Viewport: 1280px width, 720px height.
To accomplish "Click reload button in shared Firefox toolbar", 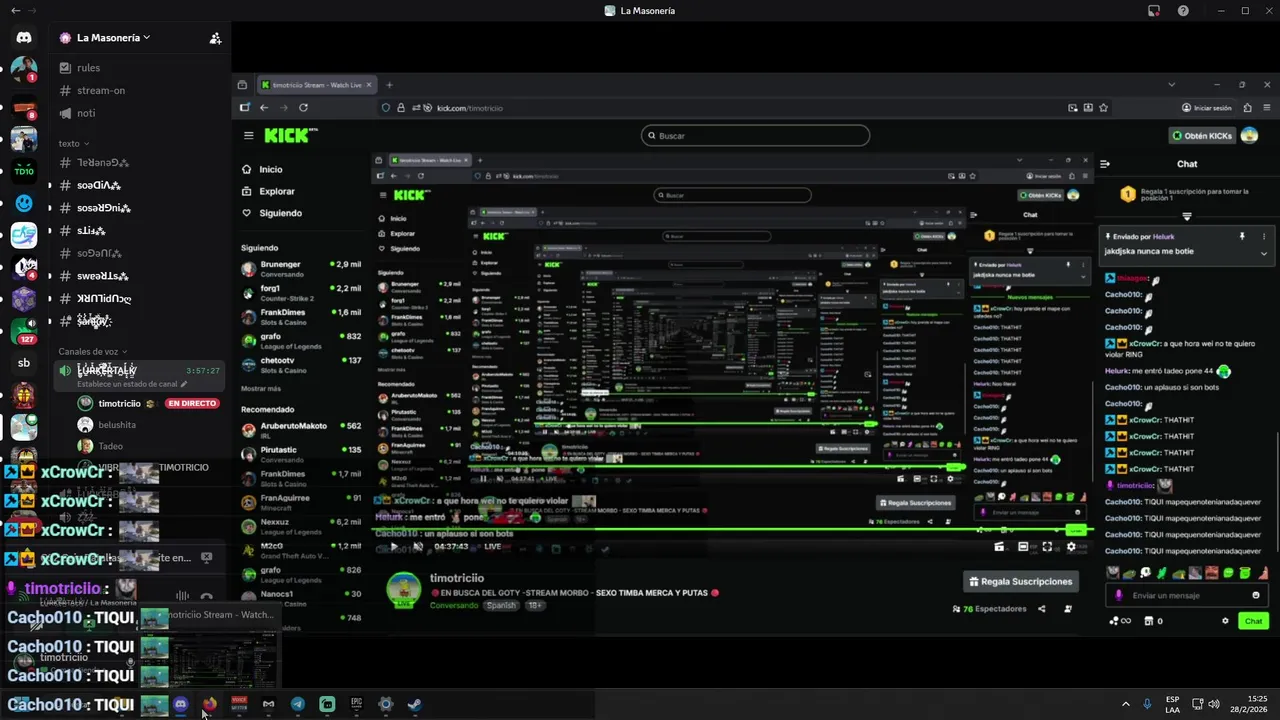I will (x=303, y=107).
